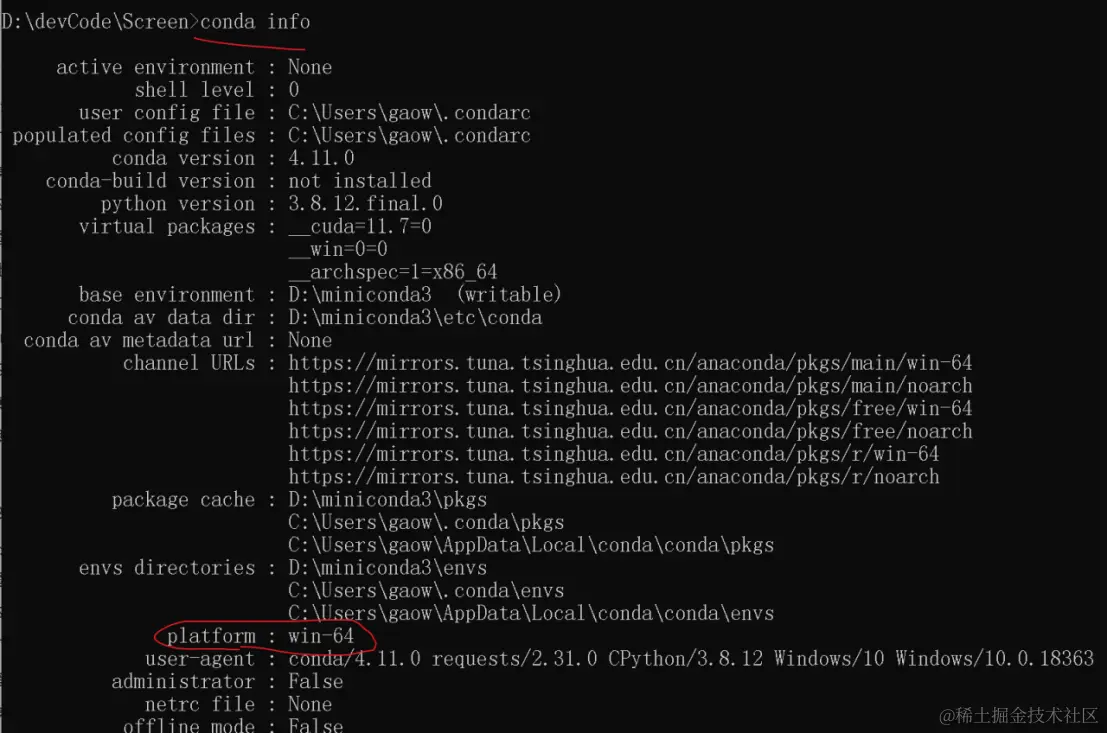Click the D:\devCode\Screen prompt path
Screen dimensions: 1107x734
pyautogui.click(x=96, y=21)
